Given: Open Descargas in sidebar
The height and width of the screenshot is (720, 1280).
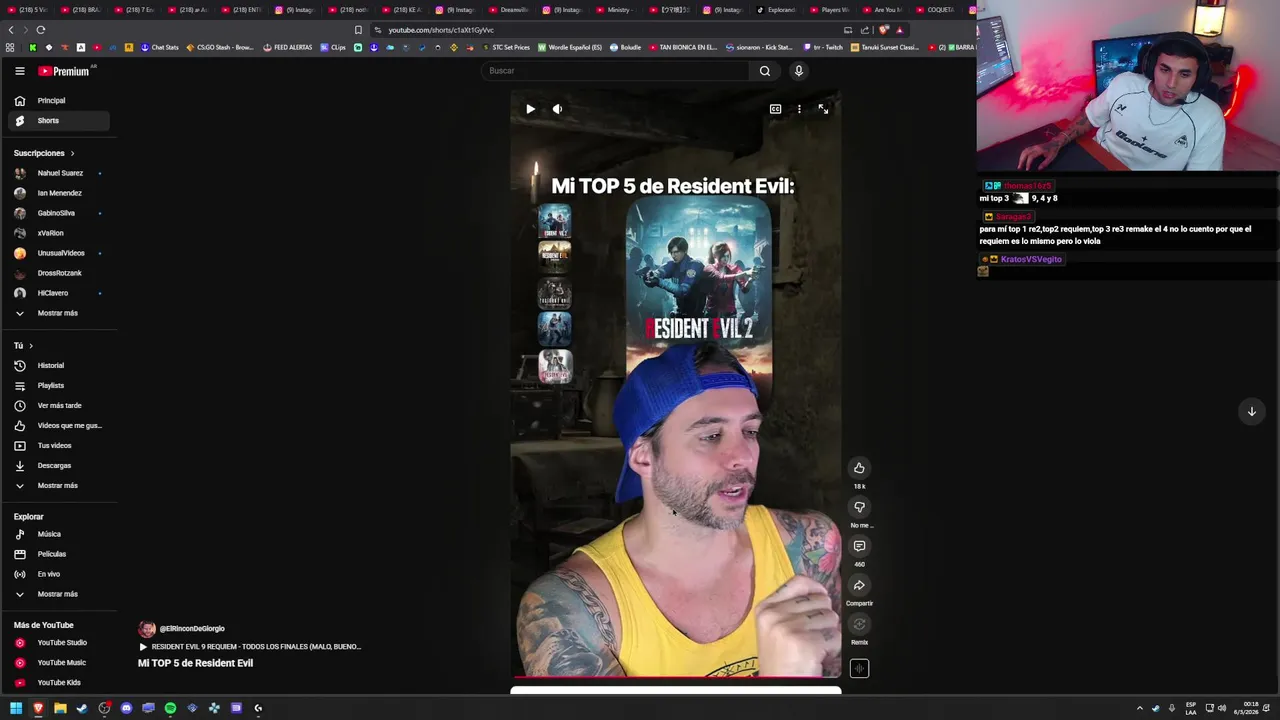Looking at the screenshot, I should click(x=59, y=466).
